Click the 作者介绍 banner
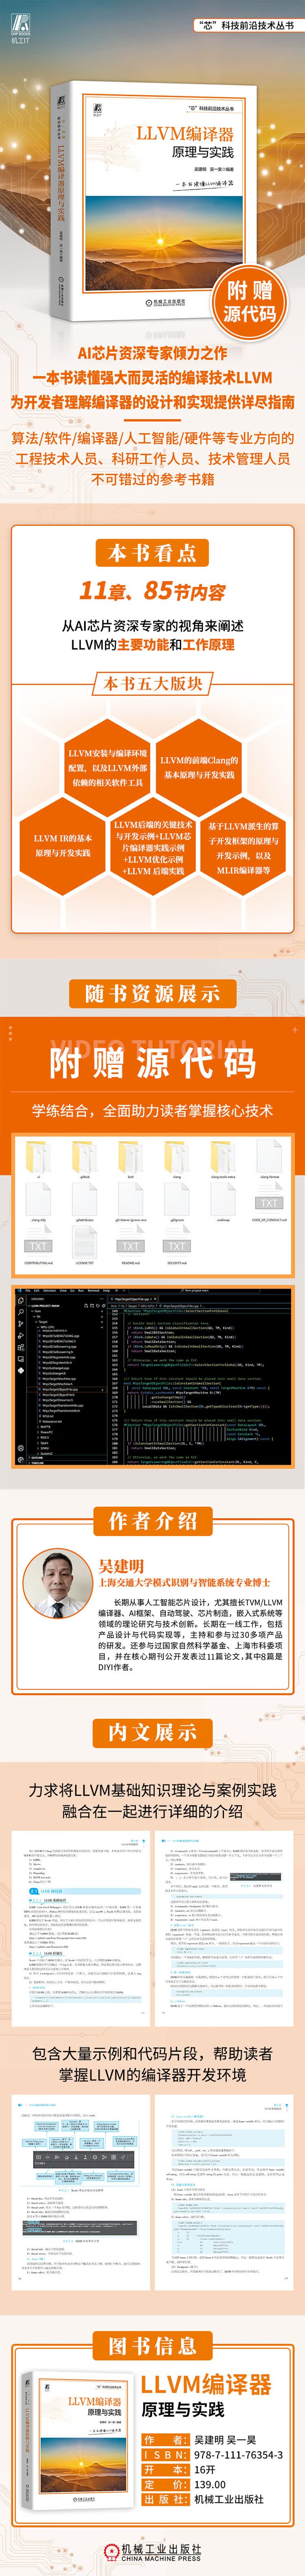This screenshot has height=2576, width=305. coord(153,1522)
